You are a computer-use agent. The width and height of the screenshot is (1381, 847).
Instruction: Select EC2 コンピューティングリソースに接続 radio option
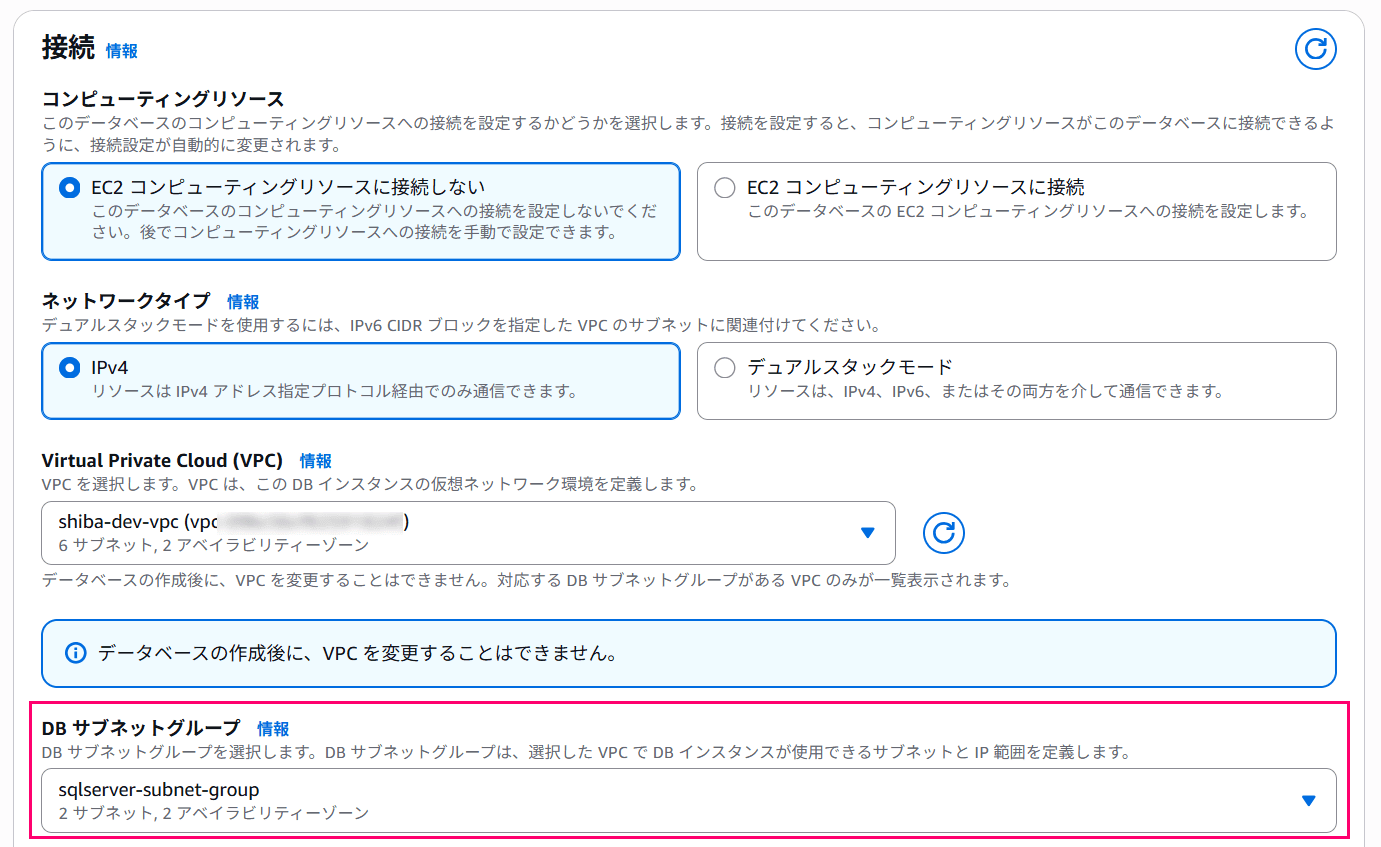(x=725, y=188)
